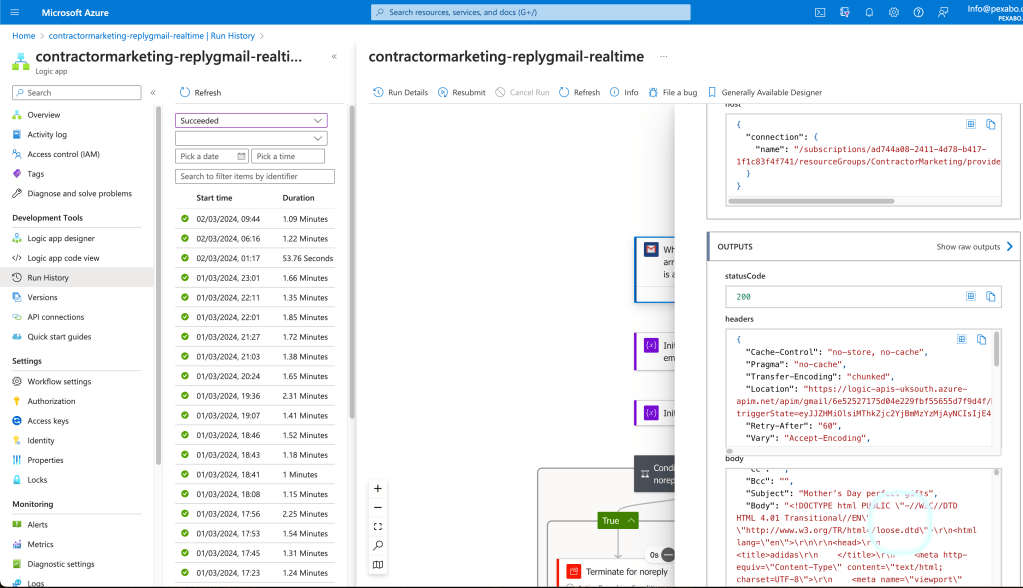Open Logic app designer
The image size is (1023, 588).
pos(61,239)
